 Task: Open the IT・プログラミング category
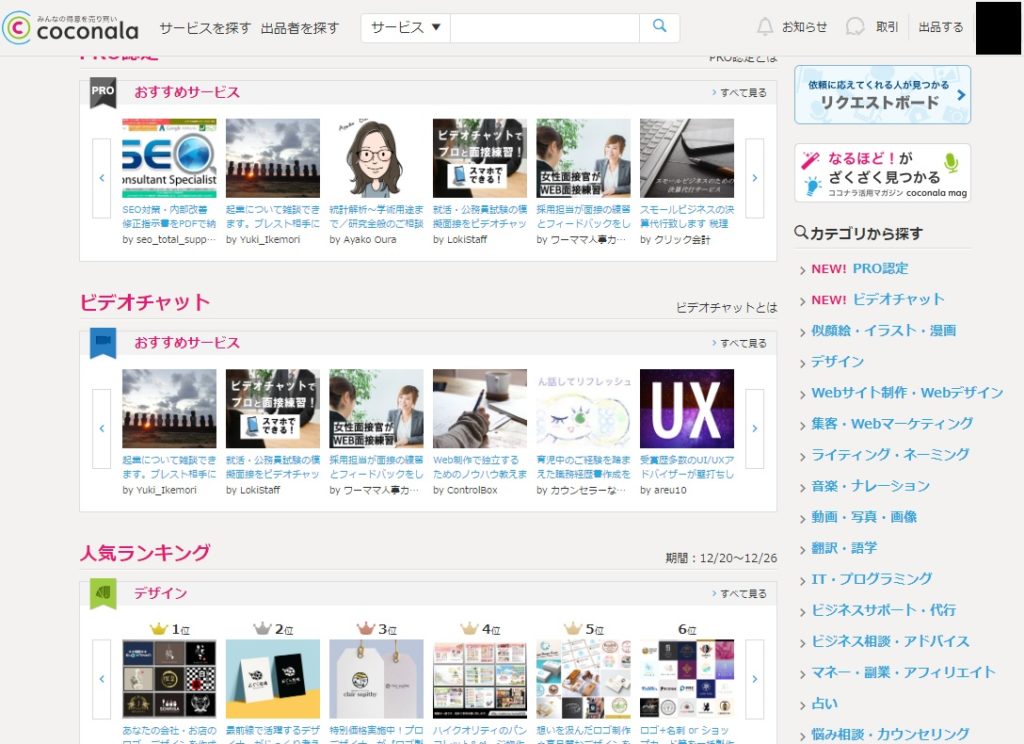pos(871,579)
